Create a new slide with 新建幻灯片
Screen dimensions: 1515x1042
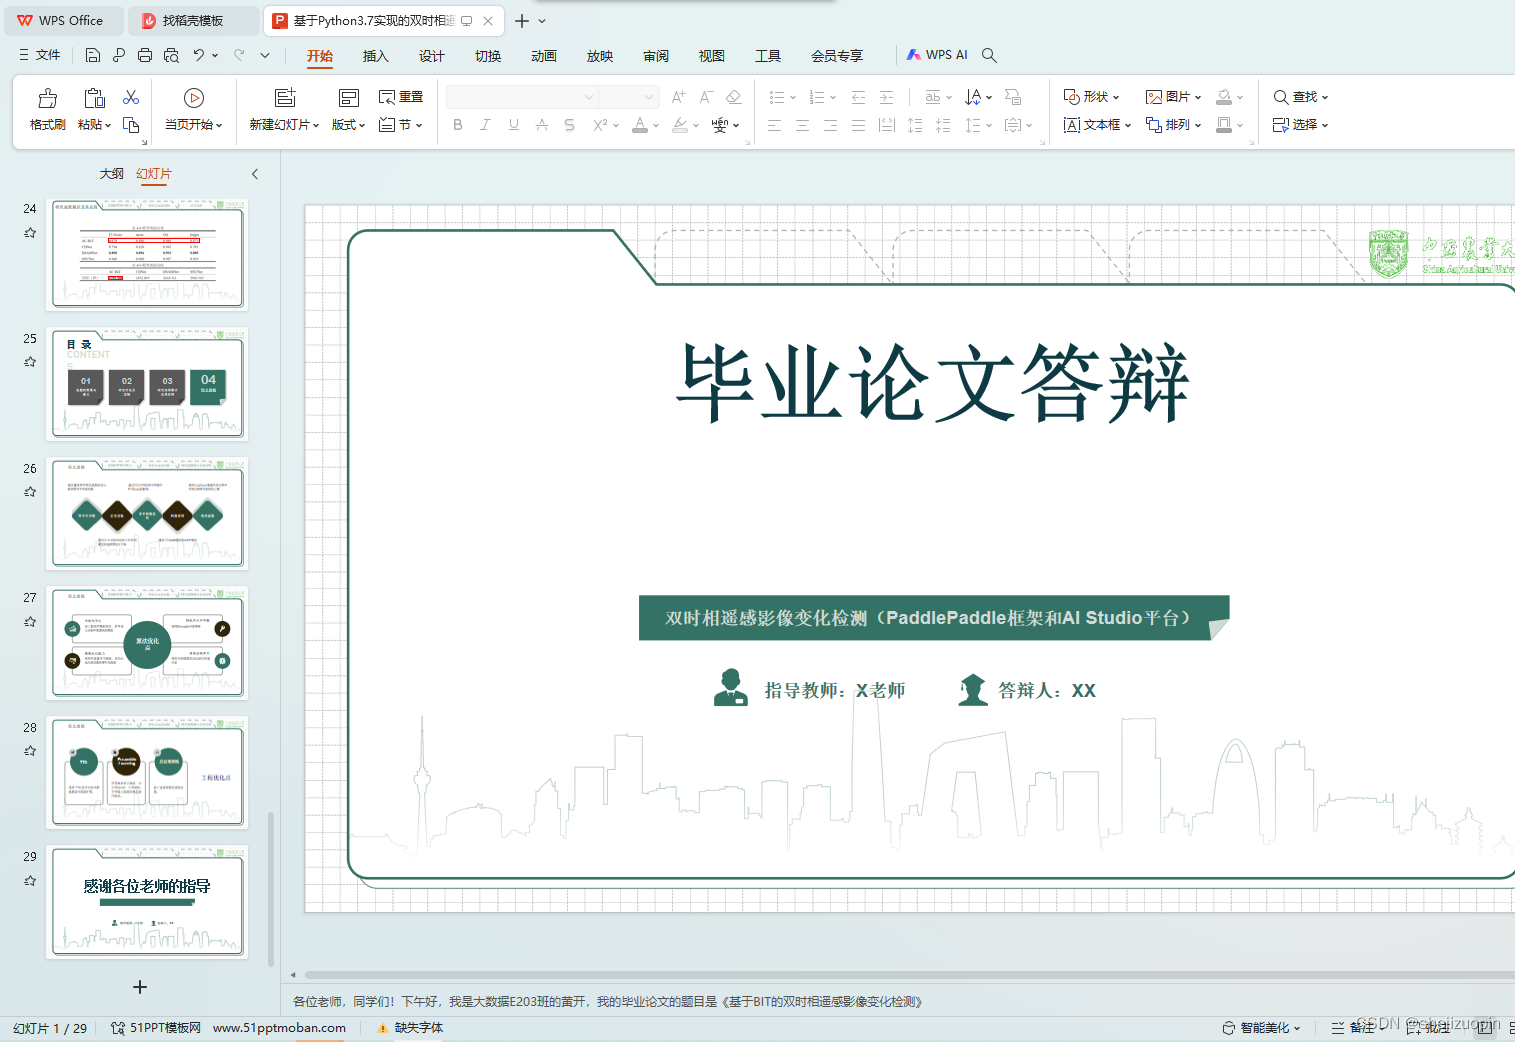click(283, 110)
